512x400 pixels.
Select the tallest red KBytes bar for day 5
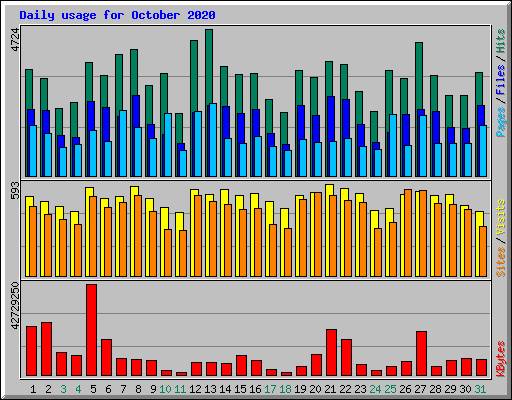pyautogui.click(x=92, y=330)
